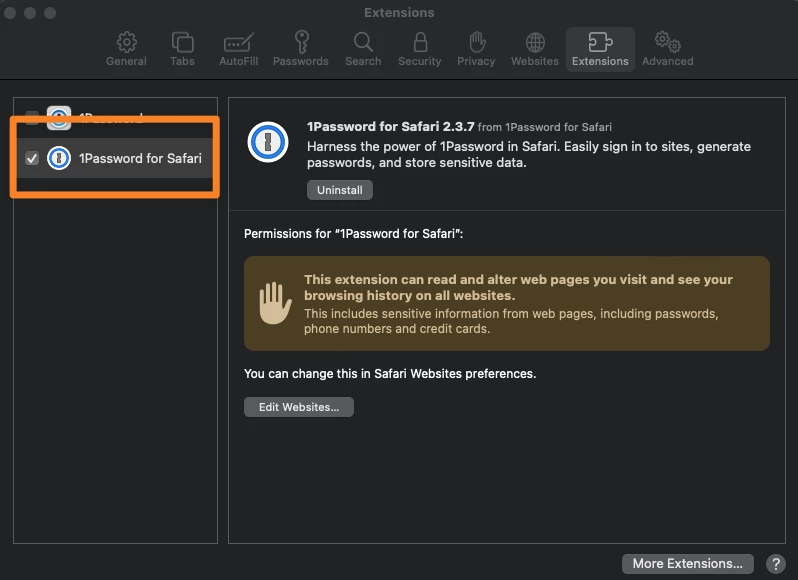Click the red close window button

coord(10,13)
